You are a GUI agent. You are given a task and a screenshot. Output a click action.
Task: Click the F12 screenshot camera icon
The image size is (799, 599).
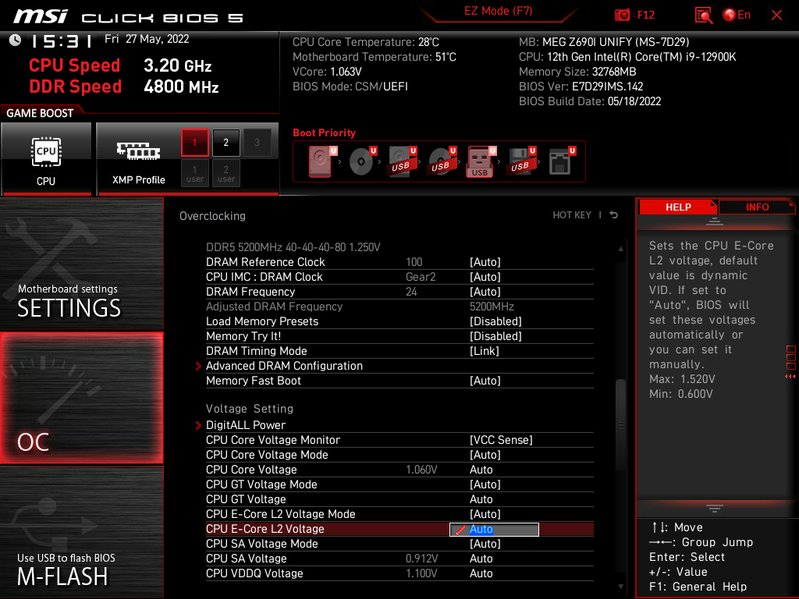point(622,15)
